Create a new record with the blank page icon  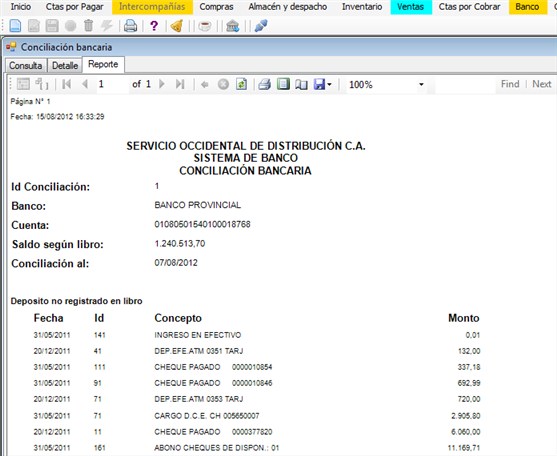[x=15, y=26]
